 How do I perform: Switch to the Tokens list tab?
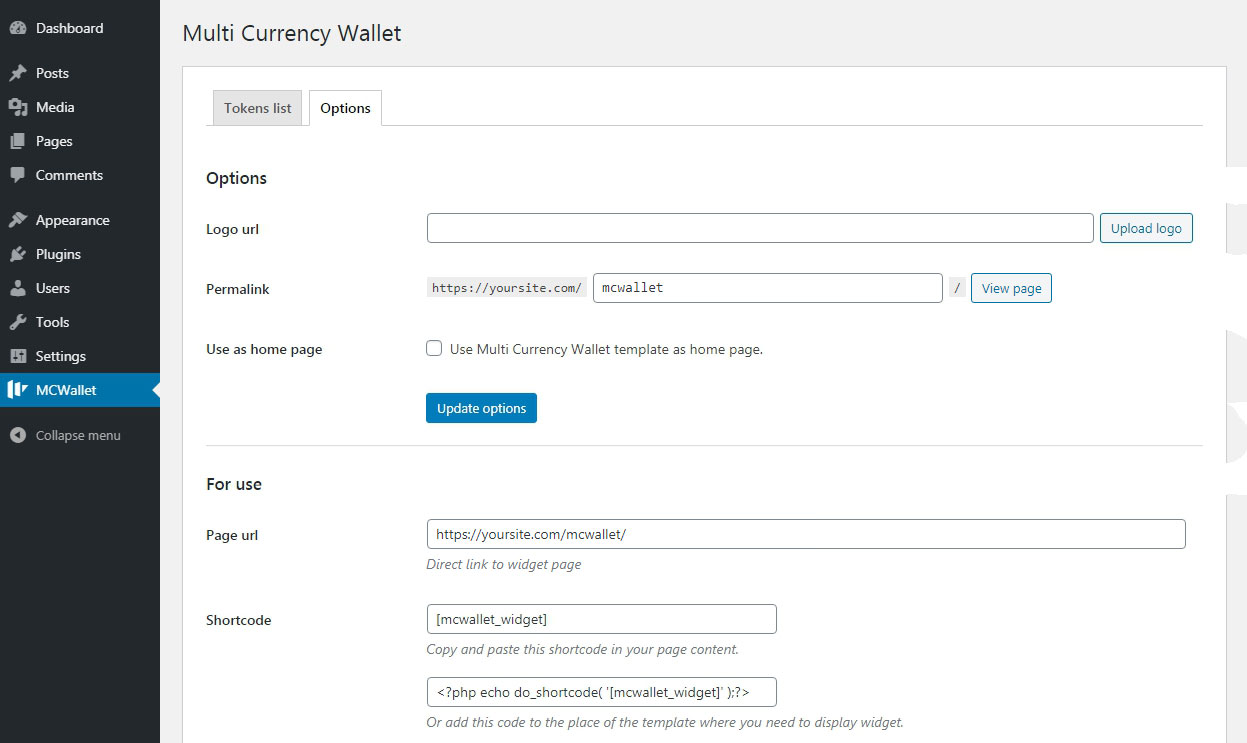258,108
